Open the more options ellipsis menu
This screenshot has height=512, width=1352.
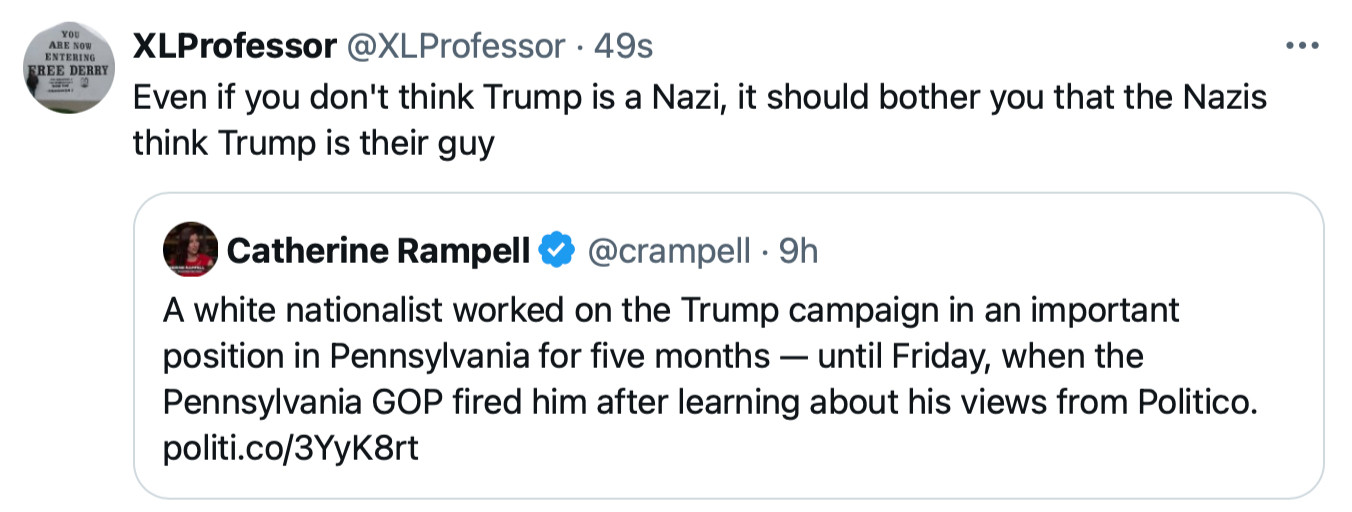click(1302, 46)
